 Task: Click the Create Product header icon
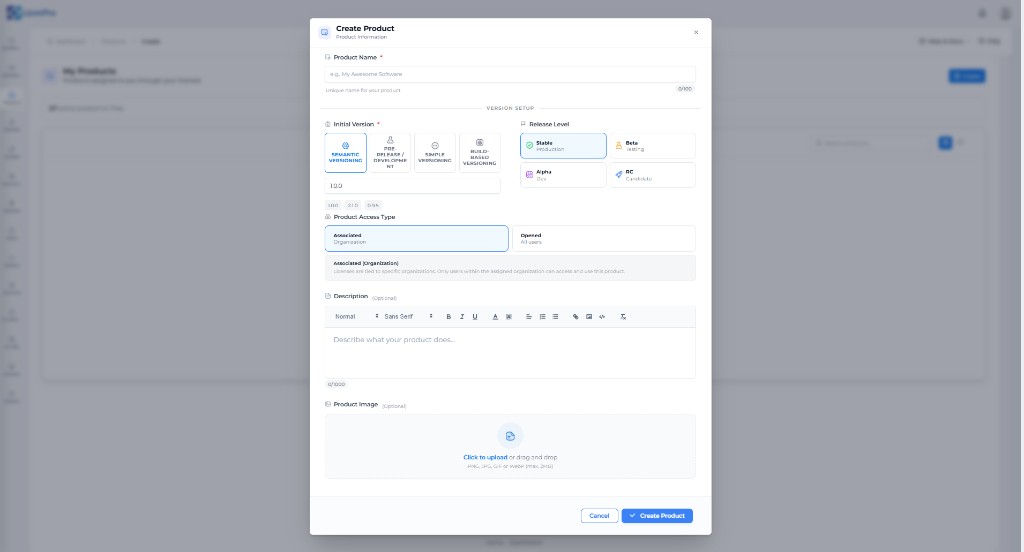pos(325,32)
